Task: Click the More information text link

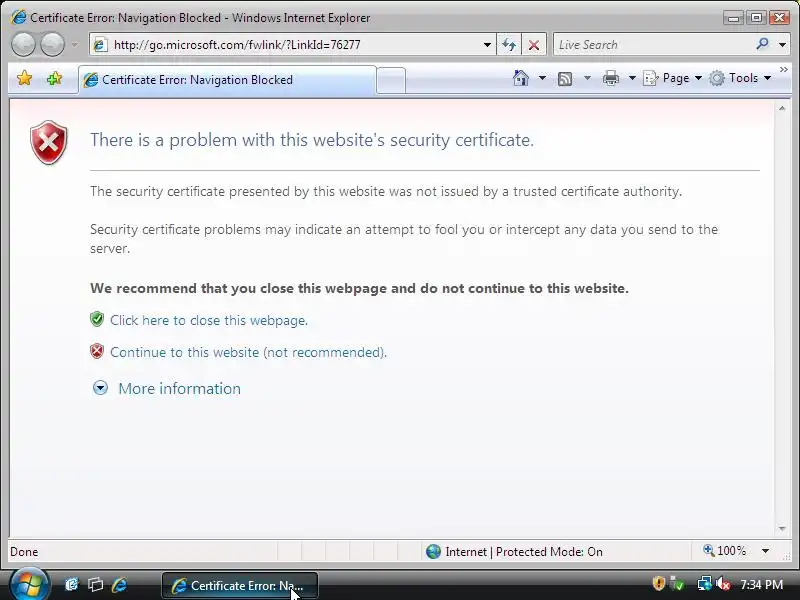Action: (180, 389)
